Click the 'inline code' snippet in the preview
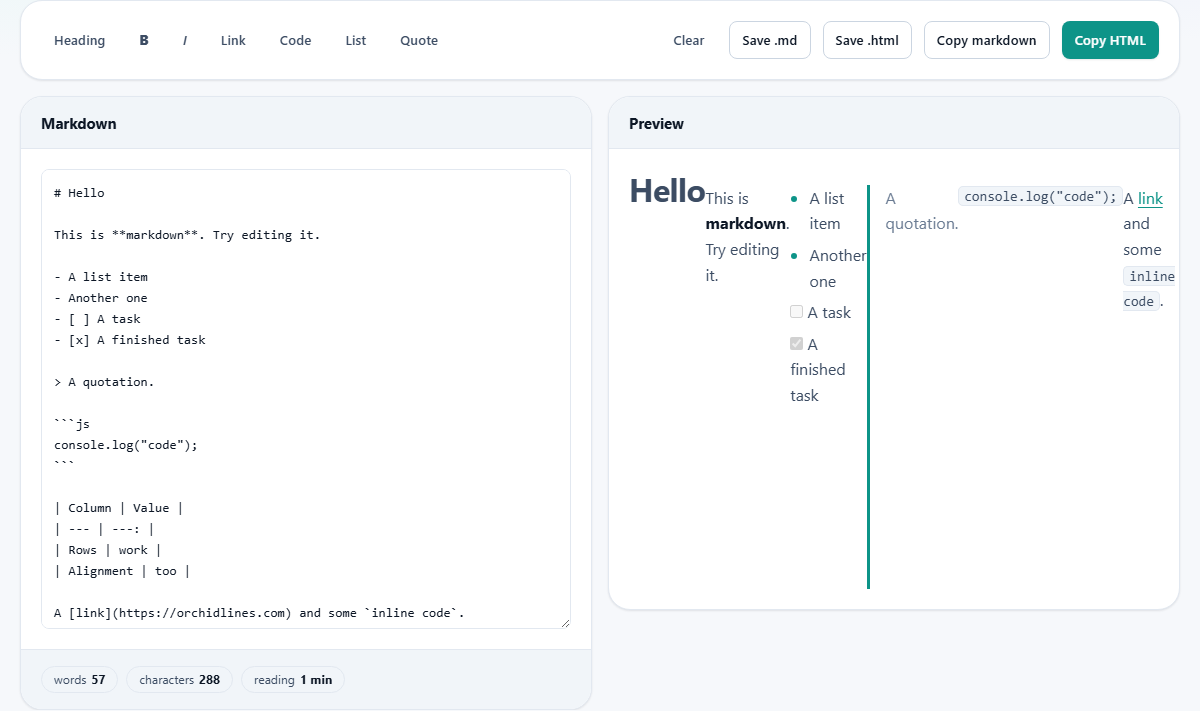The image size is (1200, 711). pos(1149,288)
